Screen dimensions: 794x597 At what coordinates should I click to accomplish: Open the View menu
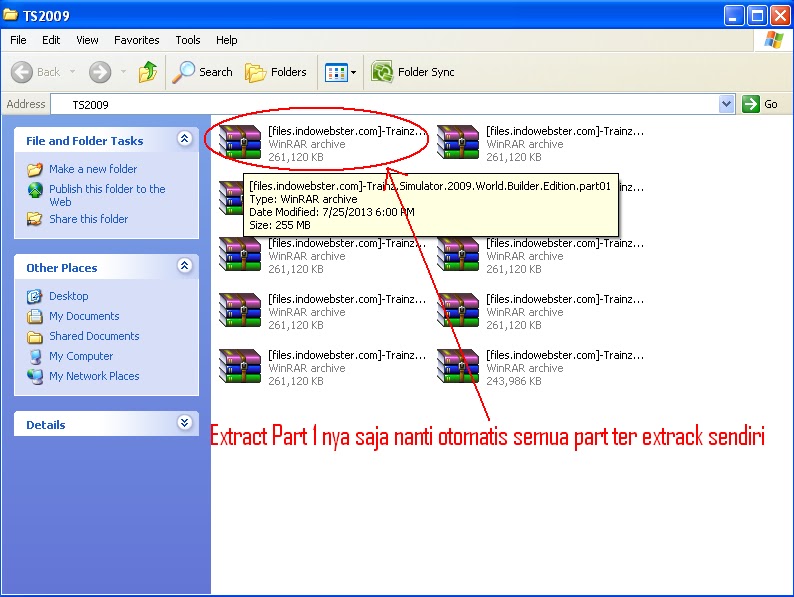point(87,40)
